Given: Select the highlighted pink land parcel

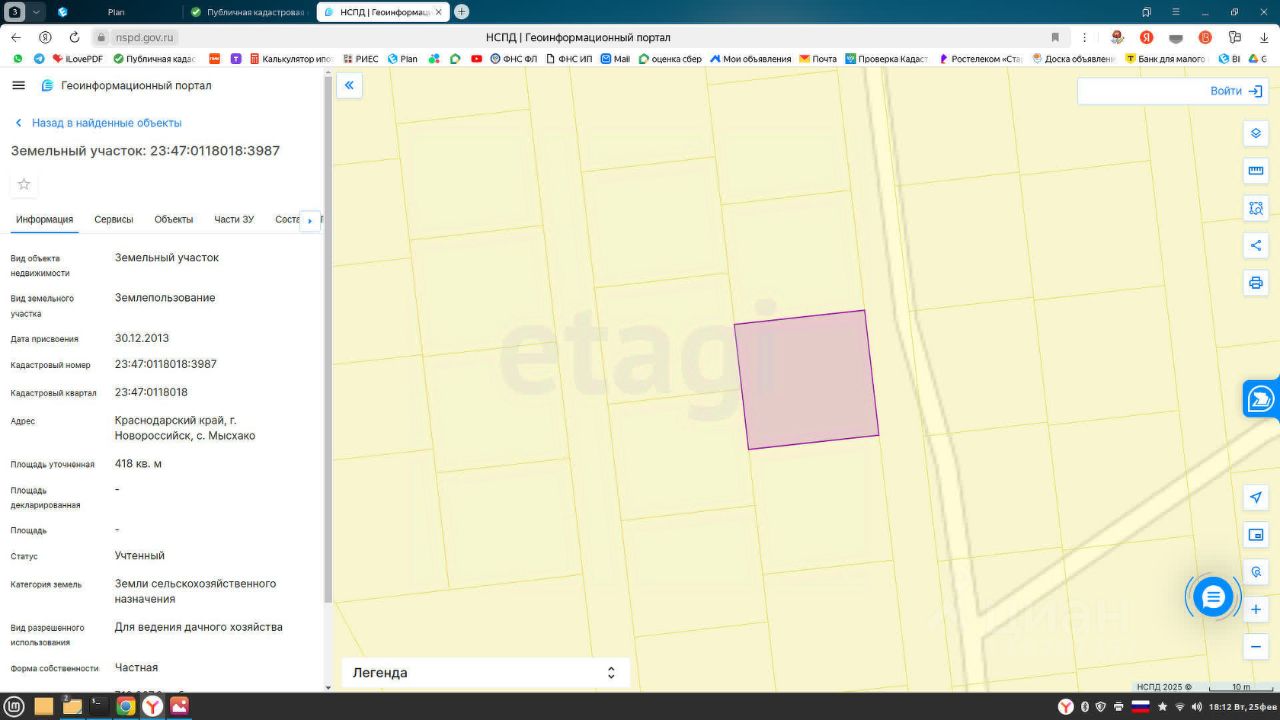Looking at the screenshot, I should 806,379.
